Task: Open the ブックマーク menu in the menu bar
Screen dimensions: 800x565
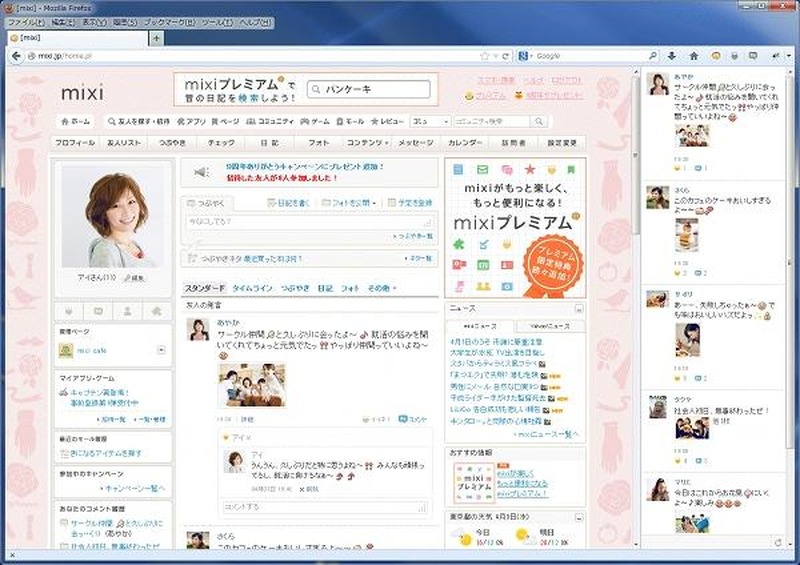Action: click(164, 21)
